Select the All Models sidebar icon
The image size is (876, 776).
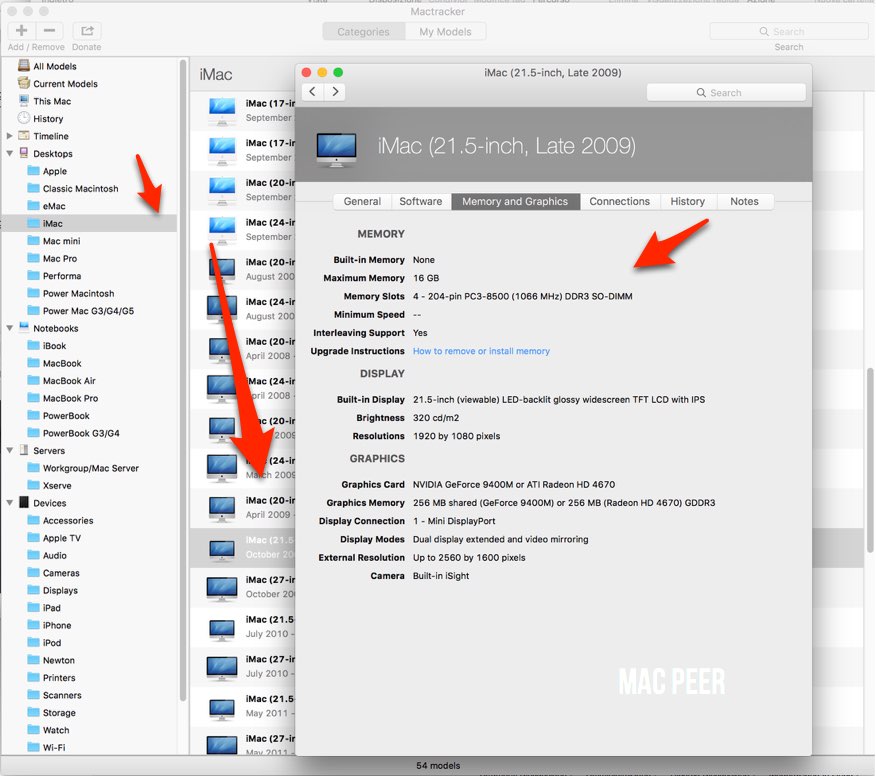click(x=23, y=65)
